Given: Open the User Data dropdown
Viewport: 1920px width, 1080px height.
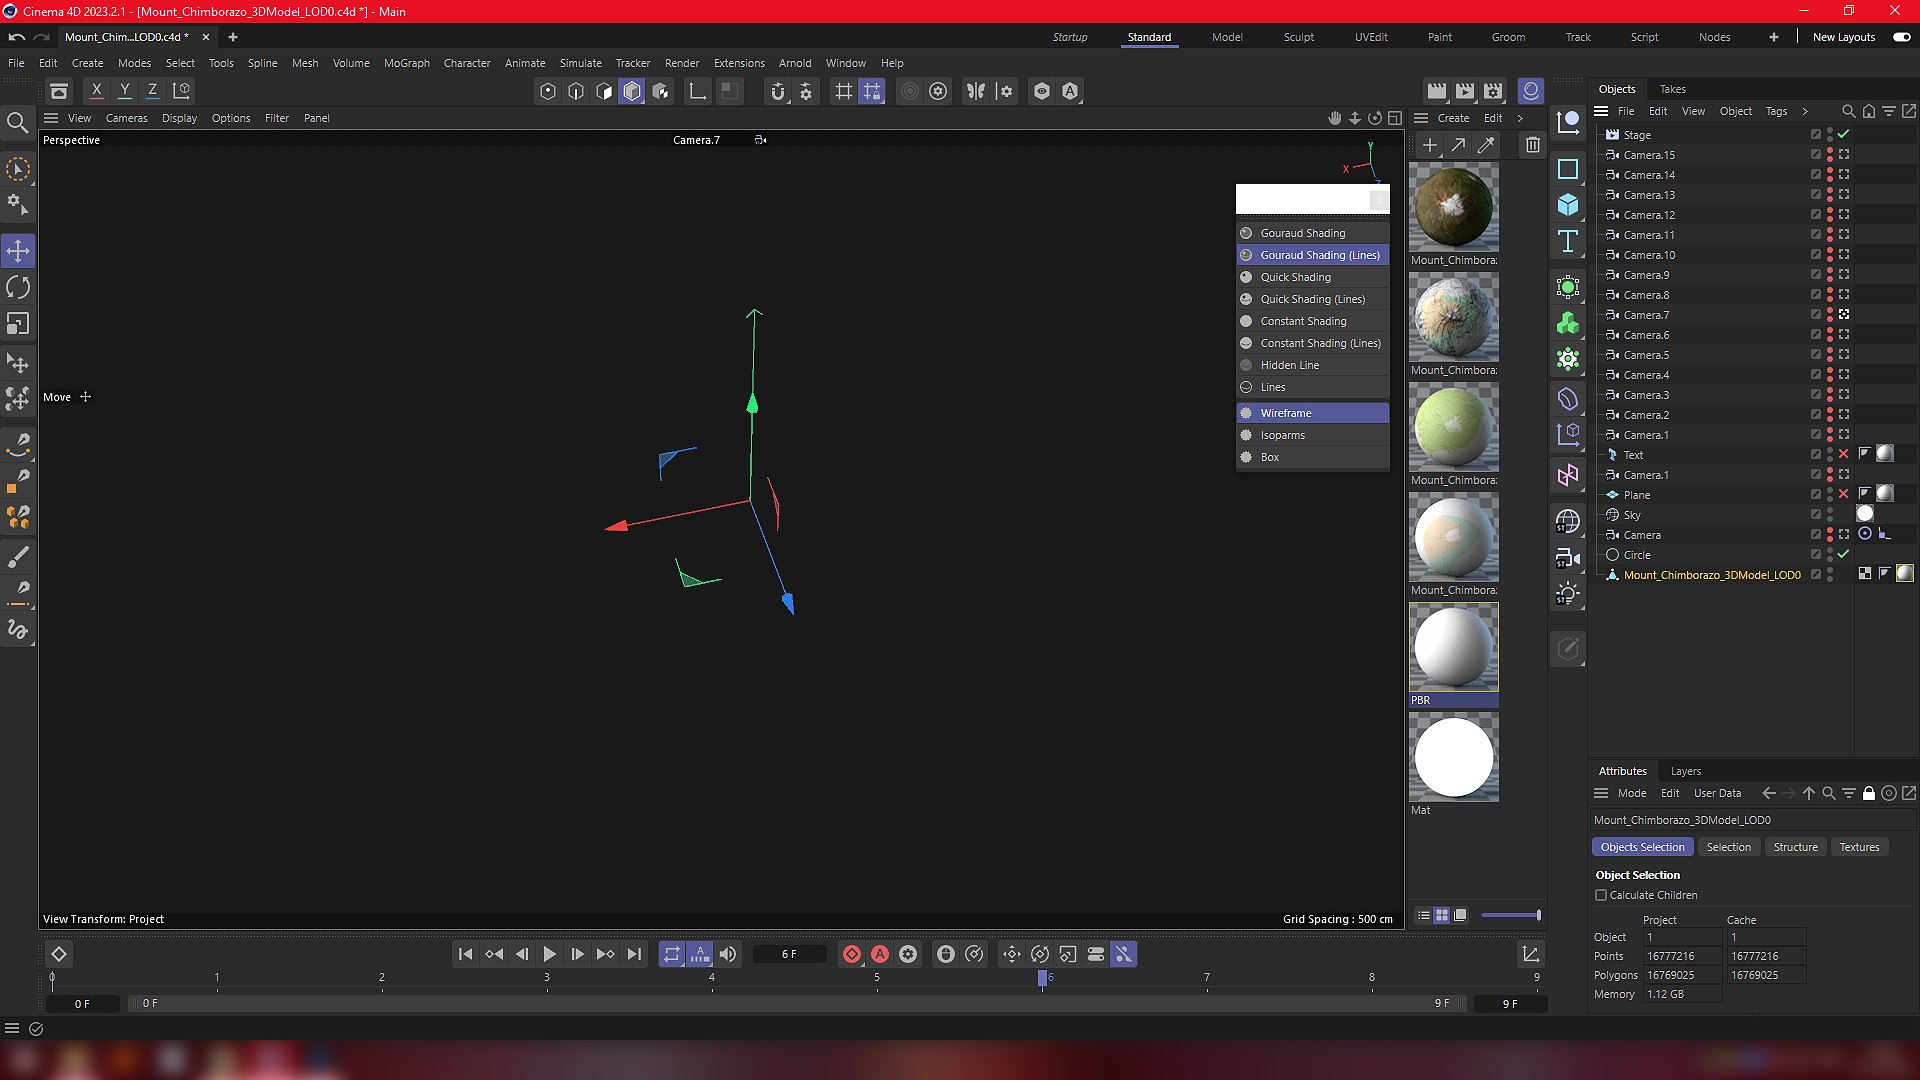Looking at the screenshot, I should (x=1717, y=793).
